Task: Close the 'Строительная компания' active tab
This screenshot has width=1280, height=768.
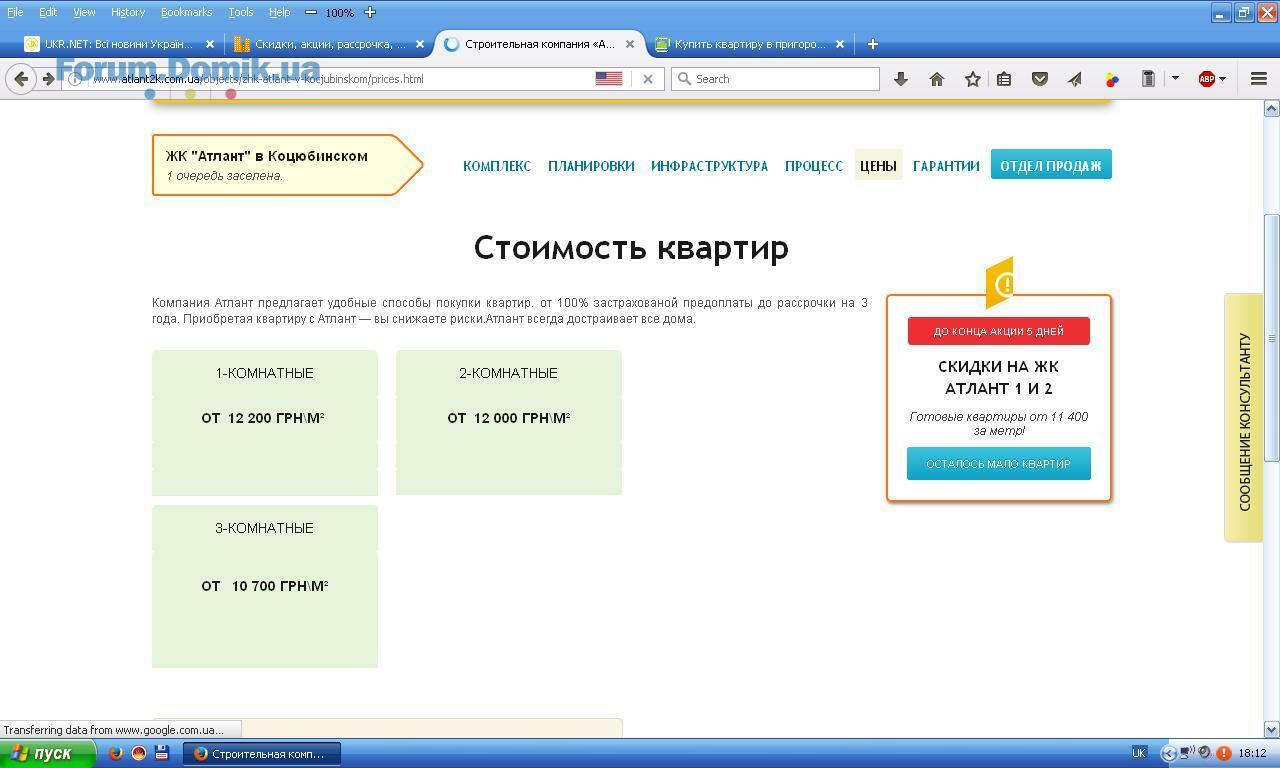Action: coord(630,44)
